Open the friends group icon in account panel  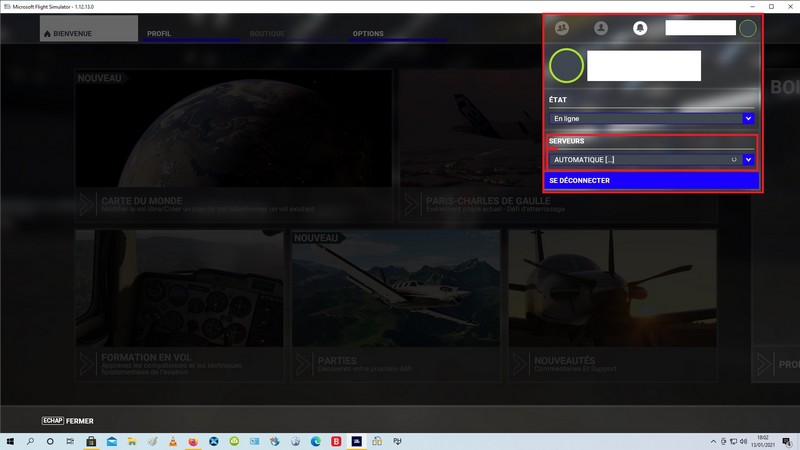tap(562, 28)
